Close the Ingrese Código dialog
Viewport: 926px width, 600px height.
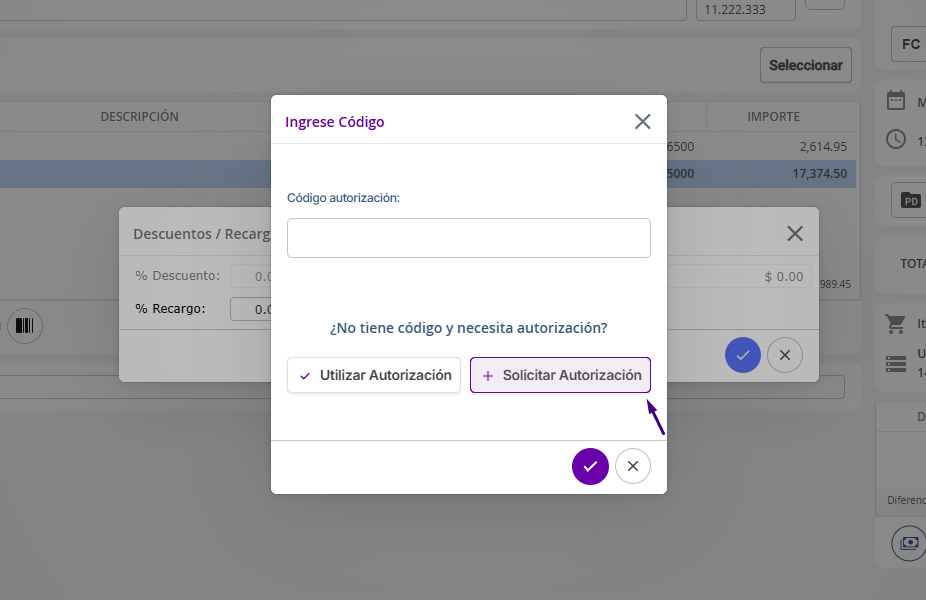(x=642, y=122)
